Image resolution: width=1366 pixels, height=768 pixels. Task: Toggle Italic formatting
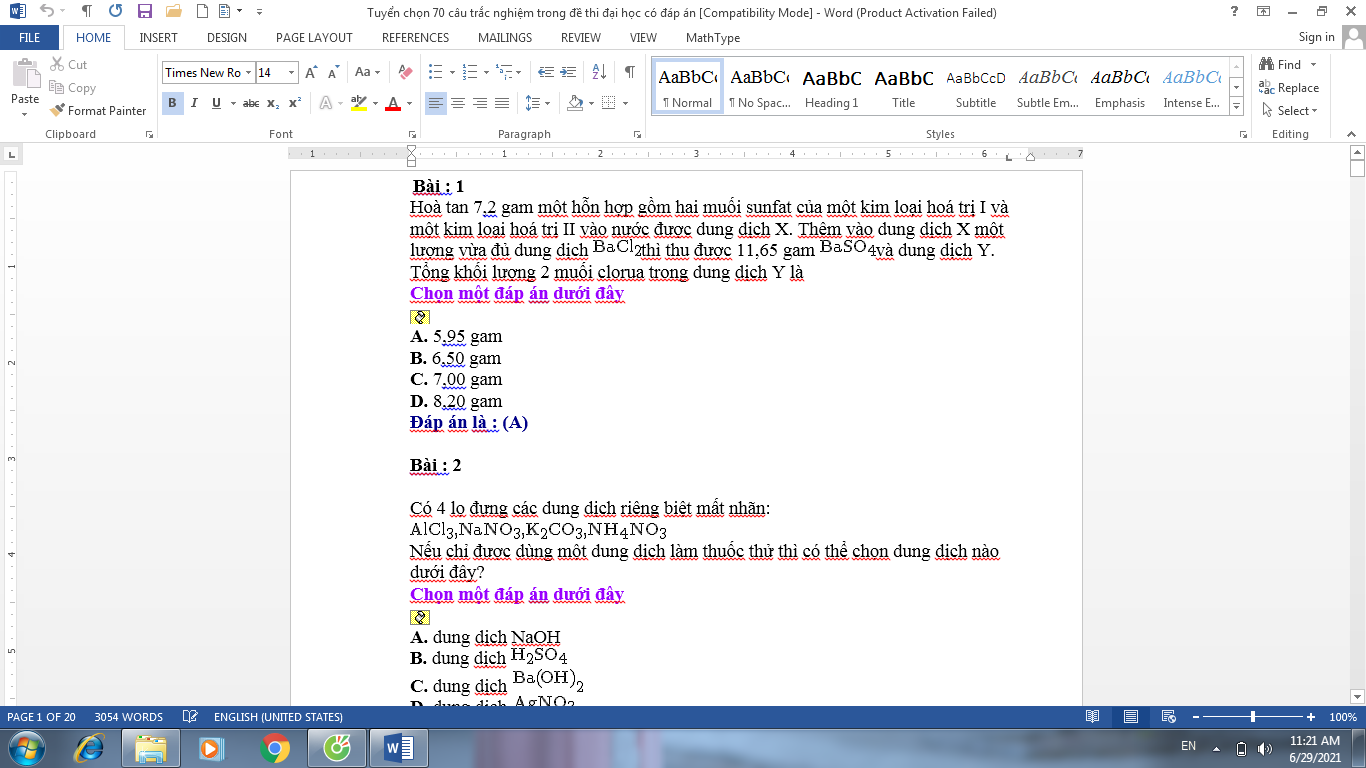pos(194,103)
